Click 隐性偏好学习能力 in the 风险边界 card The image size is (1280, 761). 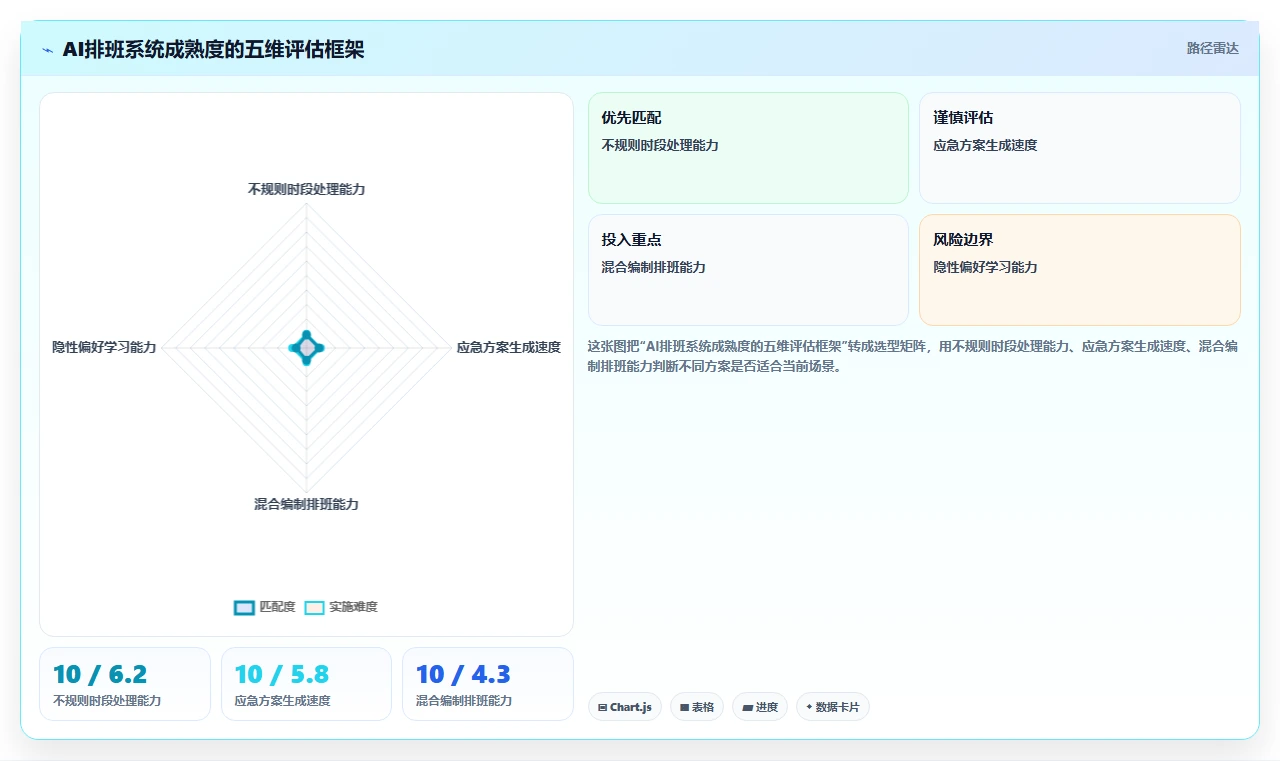coord(985,267)
